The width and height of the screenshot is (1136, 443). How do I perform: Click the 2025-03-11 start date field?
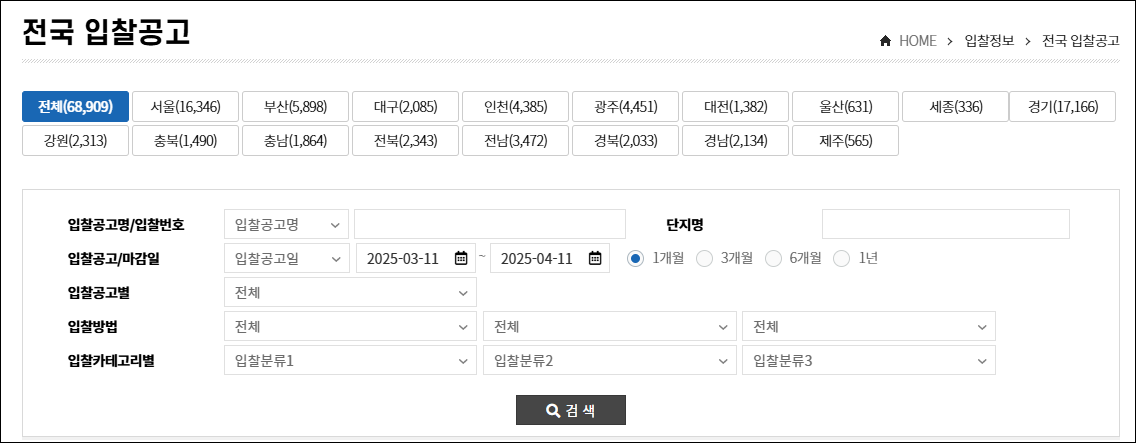click(416, 258)
